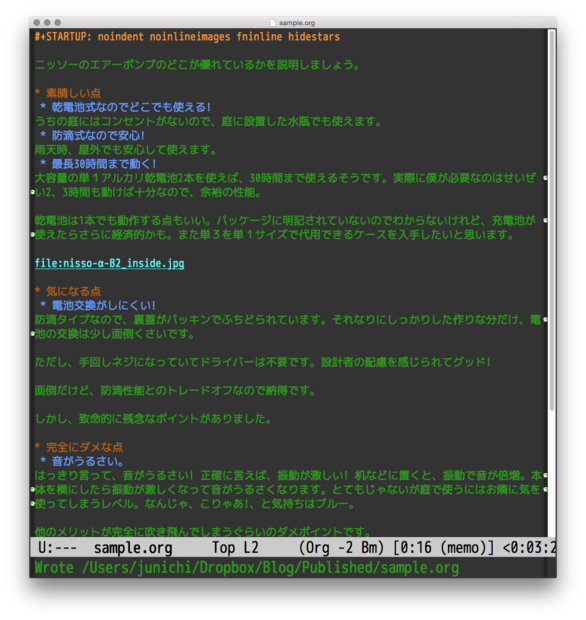
Task: Click the -2 minor mode indicator in mode line
Action: tap(345, 548)
